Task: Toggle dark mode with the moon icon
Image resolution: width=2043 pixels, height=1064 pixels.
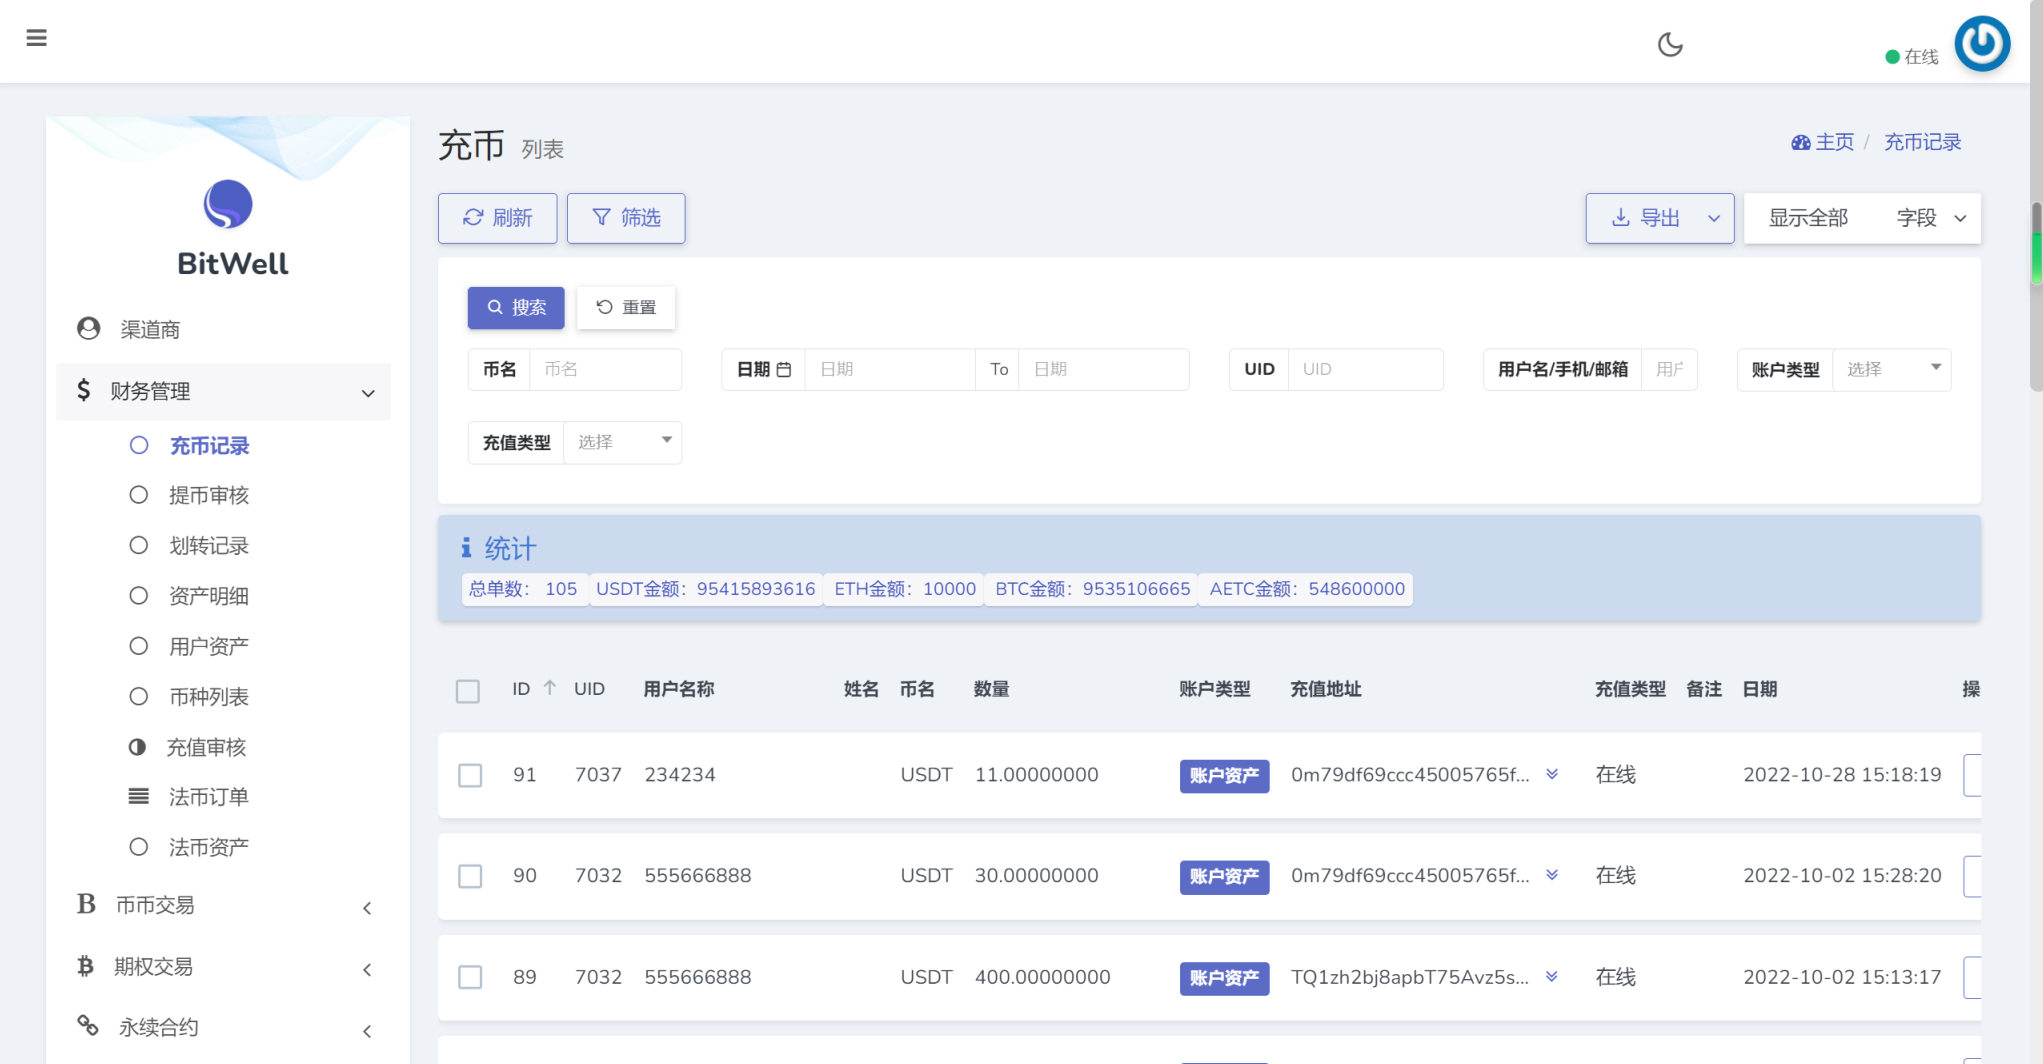Action: 1669,44
